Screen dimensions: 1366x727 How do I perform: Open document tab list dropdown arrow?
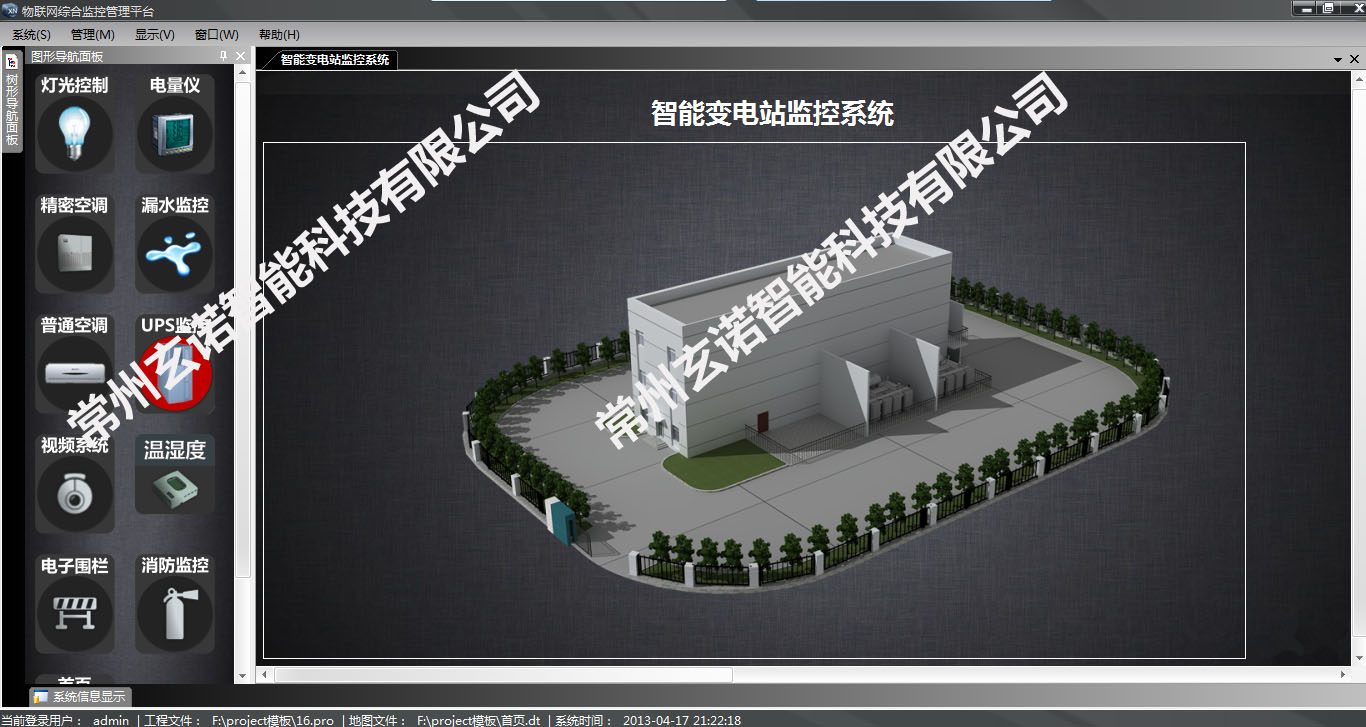coord(1338,60)
